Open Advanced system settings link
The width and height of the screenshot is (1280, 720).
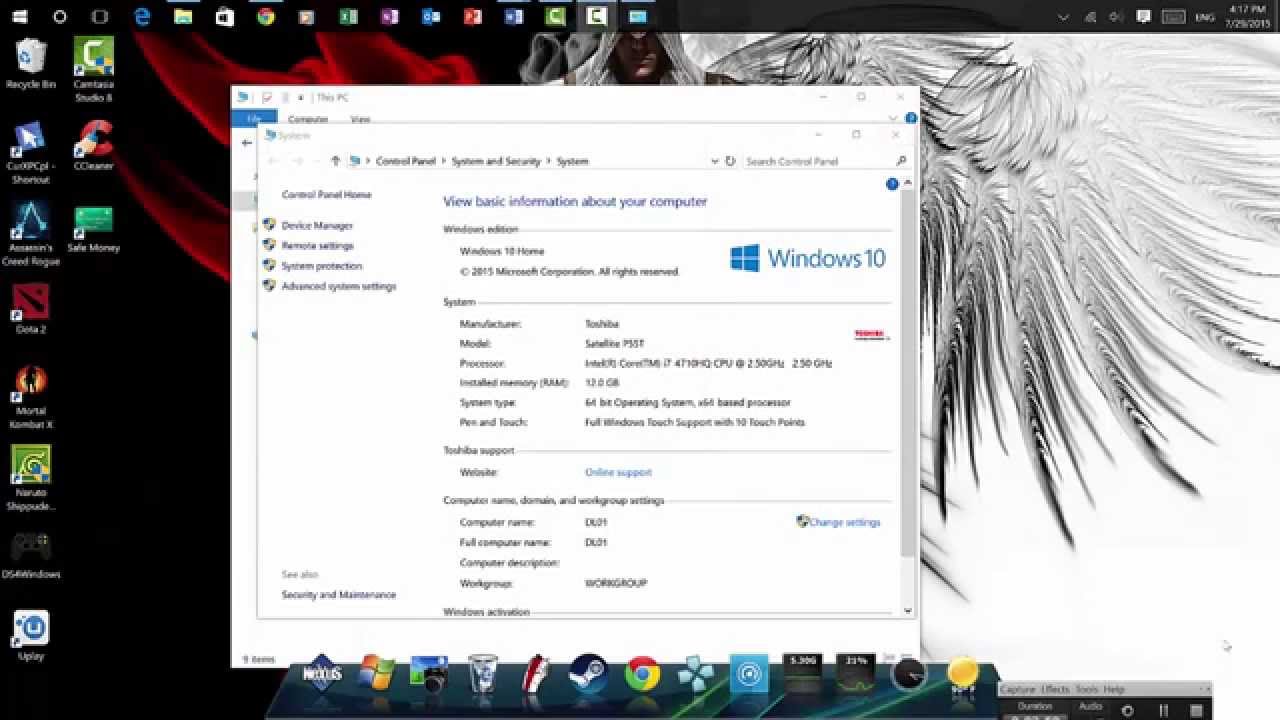pyautogui.click(x=339, y=286)
